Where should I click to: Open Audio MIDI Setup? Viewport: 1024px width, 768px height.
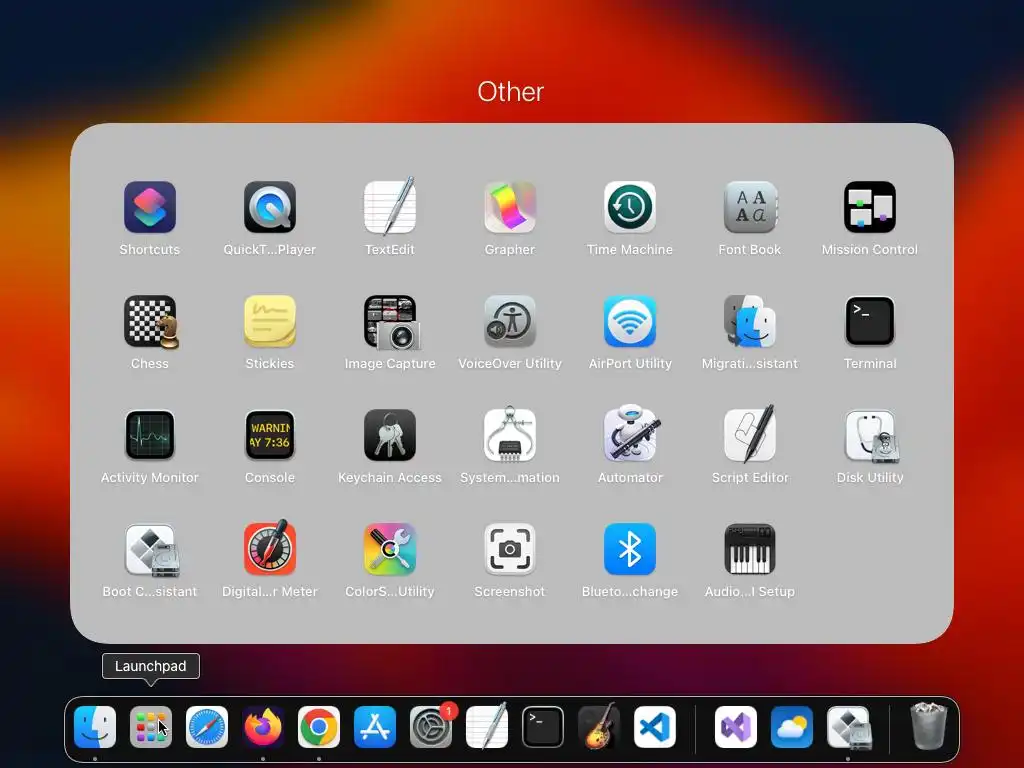pos(750,549)
